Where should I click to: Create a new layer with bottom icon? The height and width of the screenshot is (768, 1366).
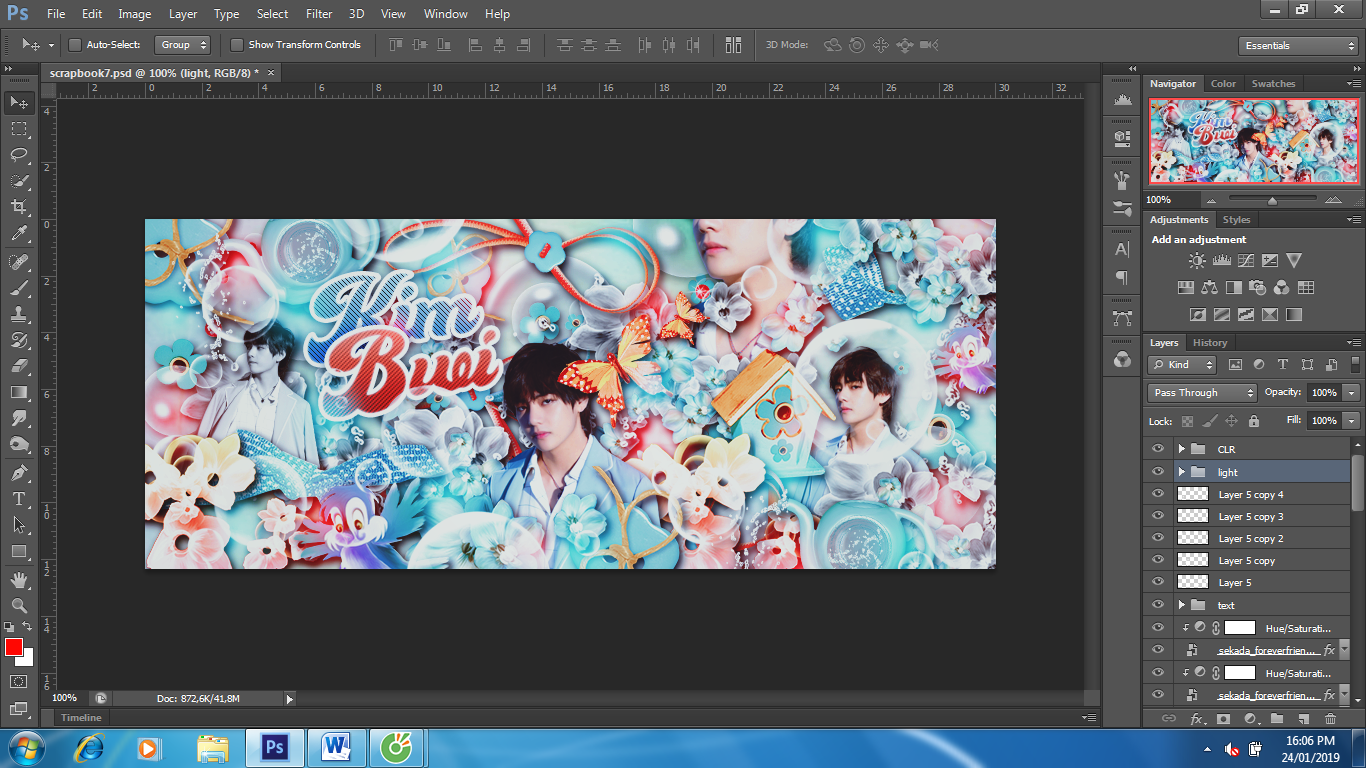pos(1303,718)
